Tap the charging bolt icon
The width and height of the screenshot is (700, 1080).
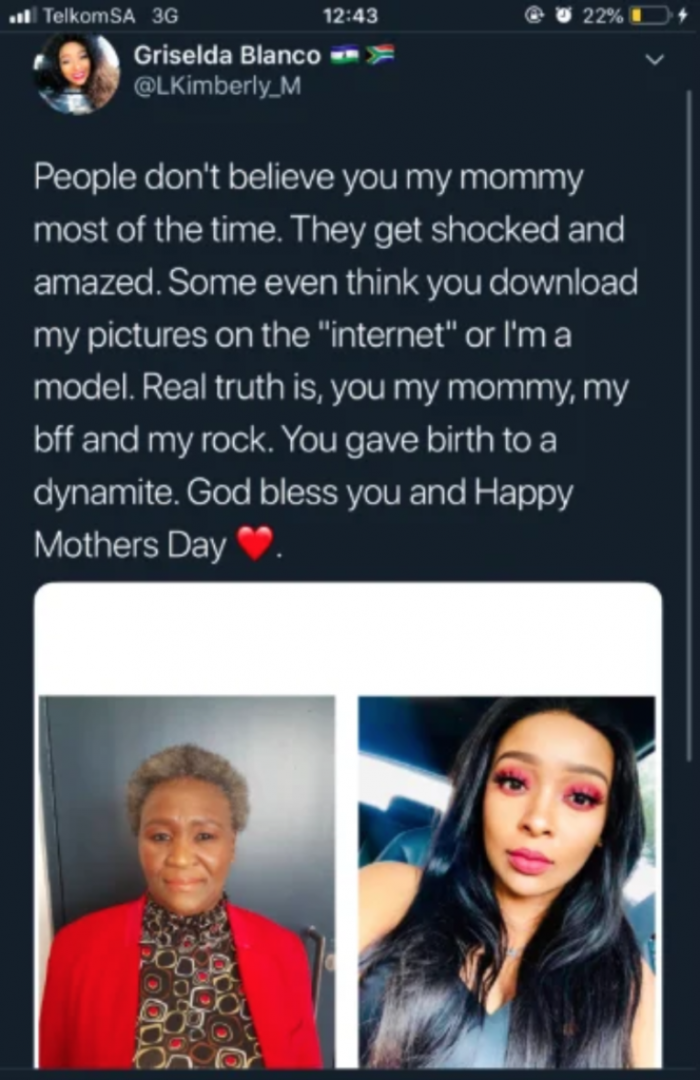683,15
